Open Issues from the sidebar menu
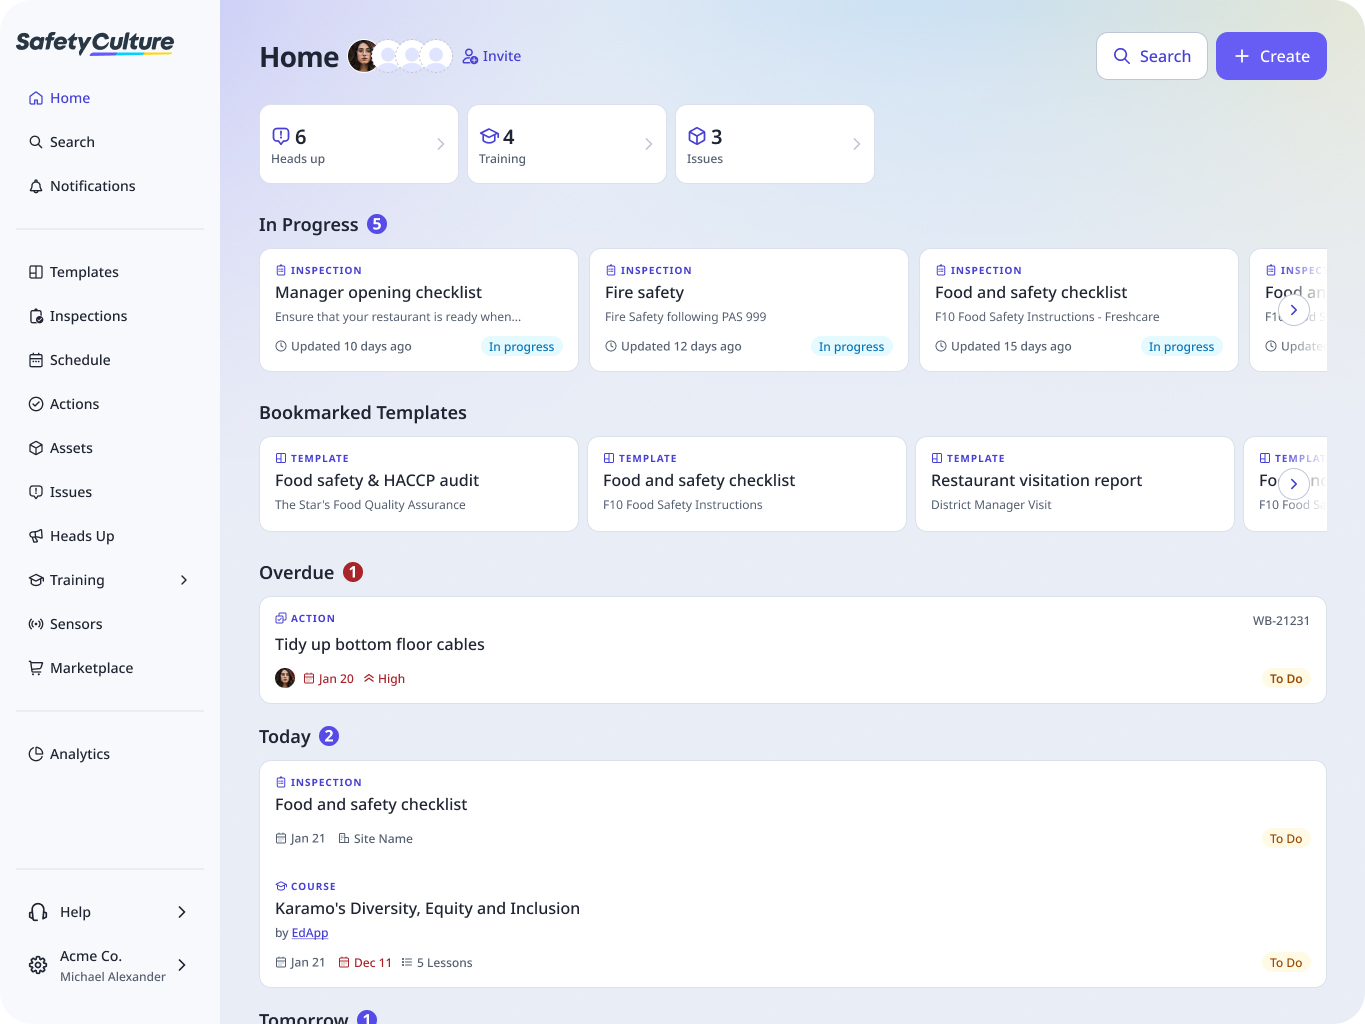The image size is (1365, 1024). [70, 492]
